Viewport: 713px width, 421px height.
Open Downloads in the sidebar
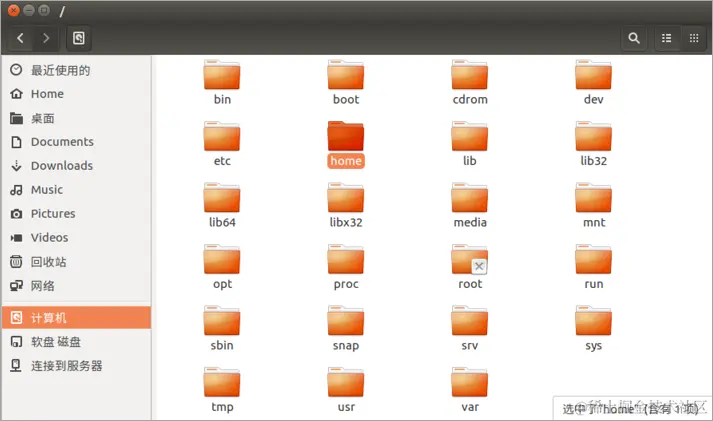pos(76,165)
